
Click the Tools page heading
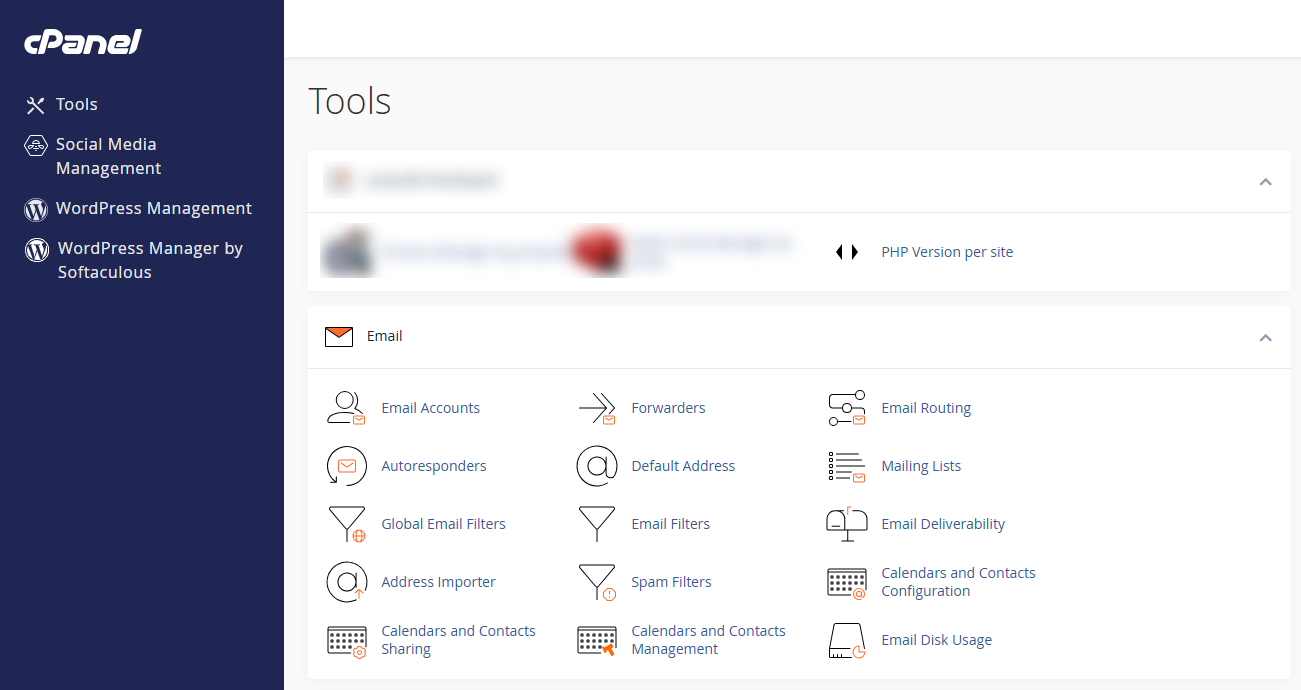(350, 101)
